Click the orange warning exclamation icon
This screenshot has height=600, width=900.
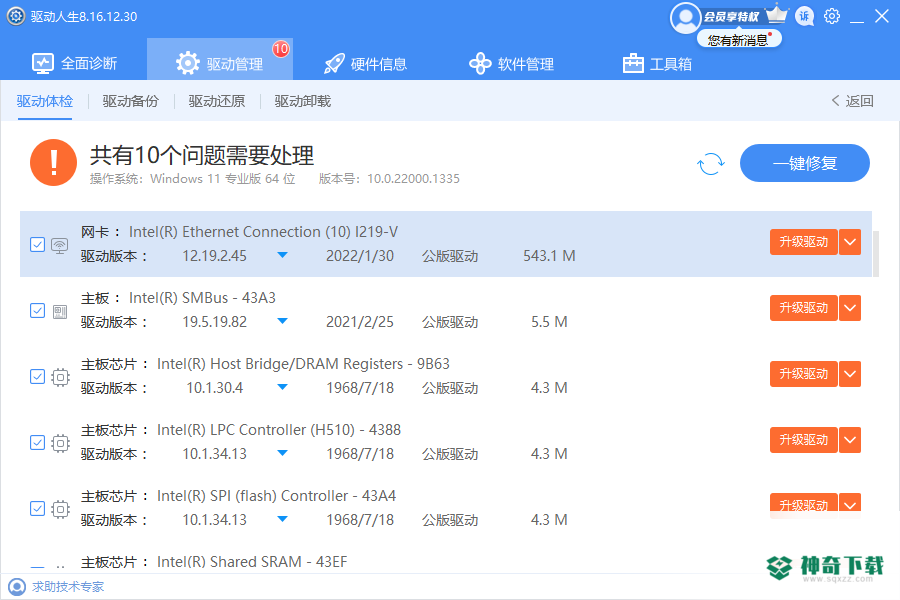tap(53, 162)
